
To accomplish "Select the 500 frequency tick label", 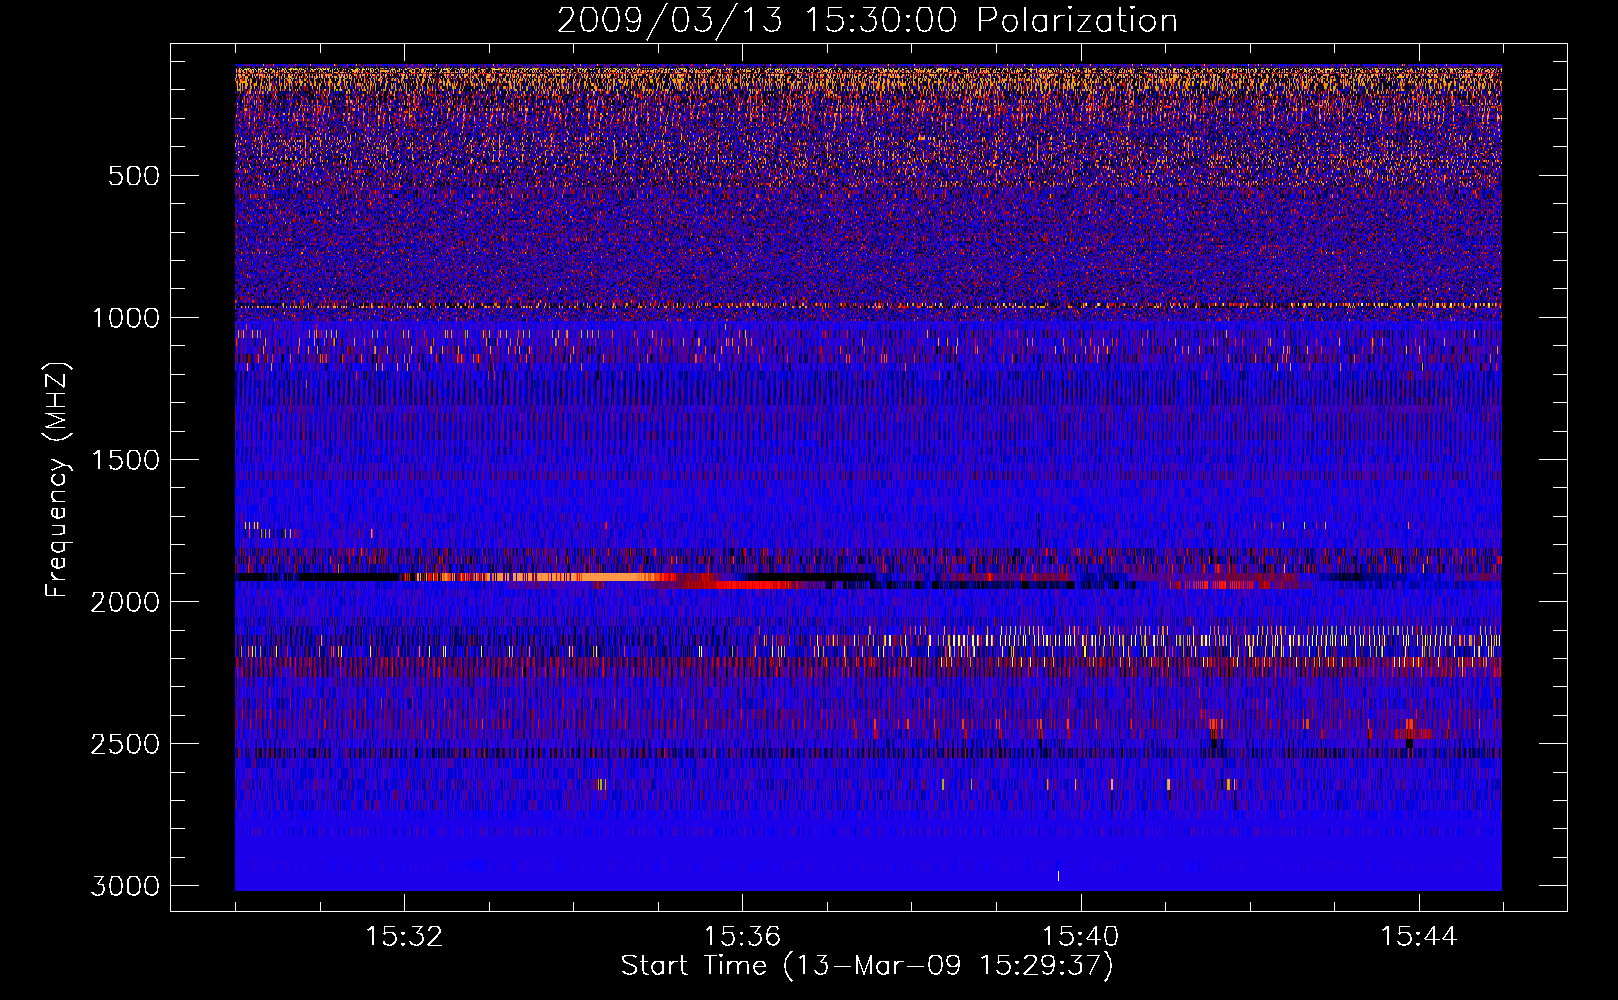I will point(133,176).
